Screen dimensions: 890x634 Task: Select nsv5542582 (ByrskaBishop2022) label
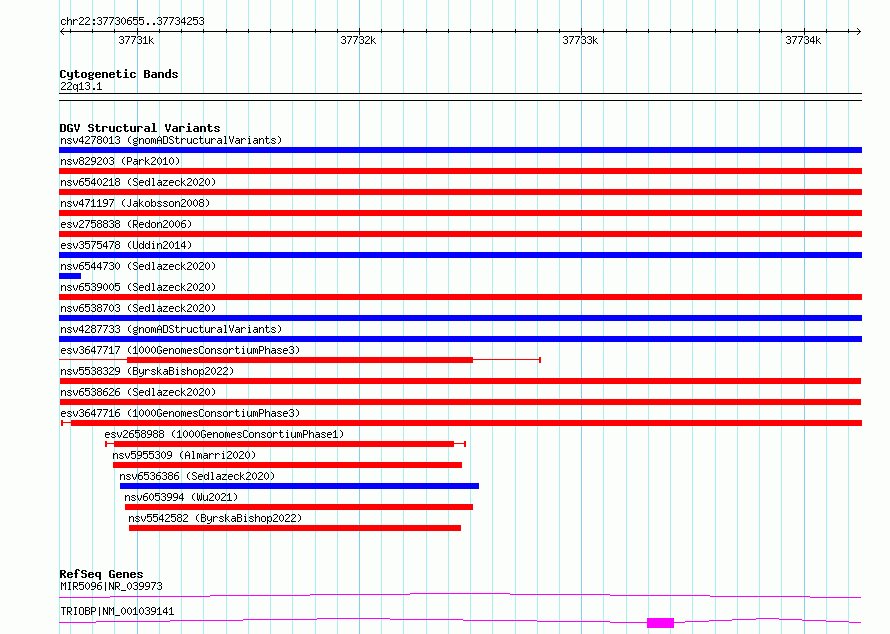point(215,518)
